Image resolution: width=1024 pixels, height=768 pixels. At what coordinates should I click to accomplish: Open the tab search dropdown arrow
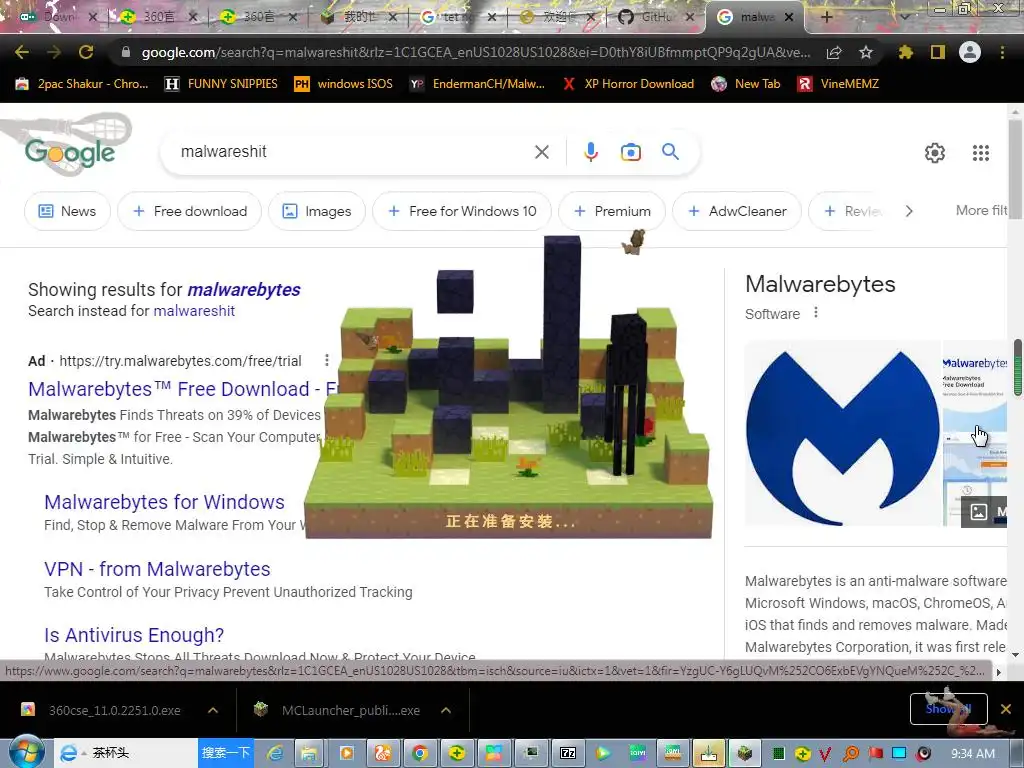tap(905, 17)
